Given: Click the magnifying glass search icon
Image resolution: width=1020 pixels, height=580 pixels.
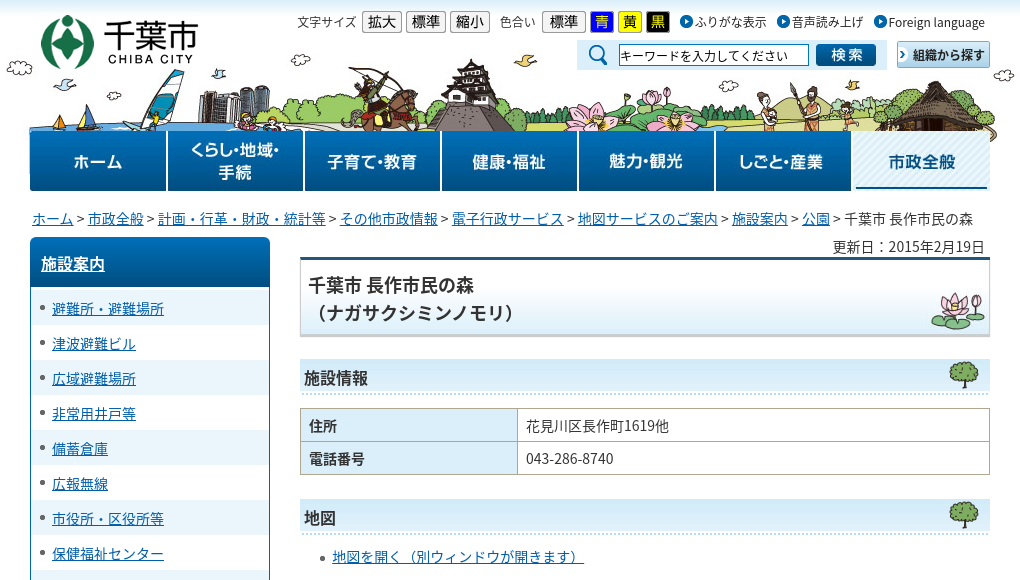Looking at the screenshot, I should (x=596, y=55).
